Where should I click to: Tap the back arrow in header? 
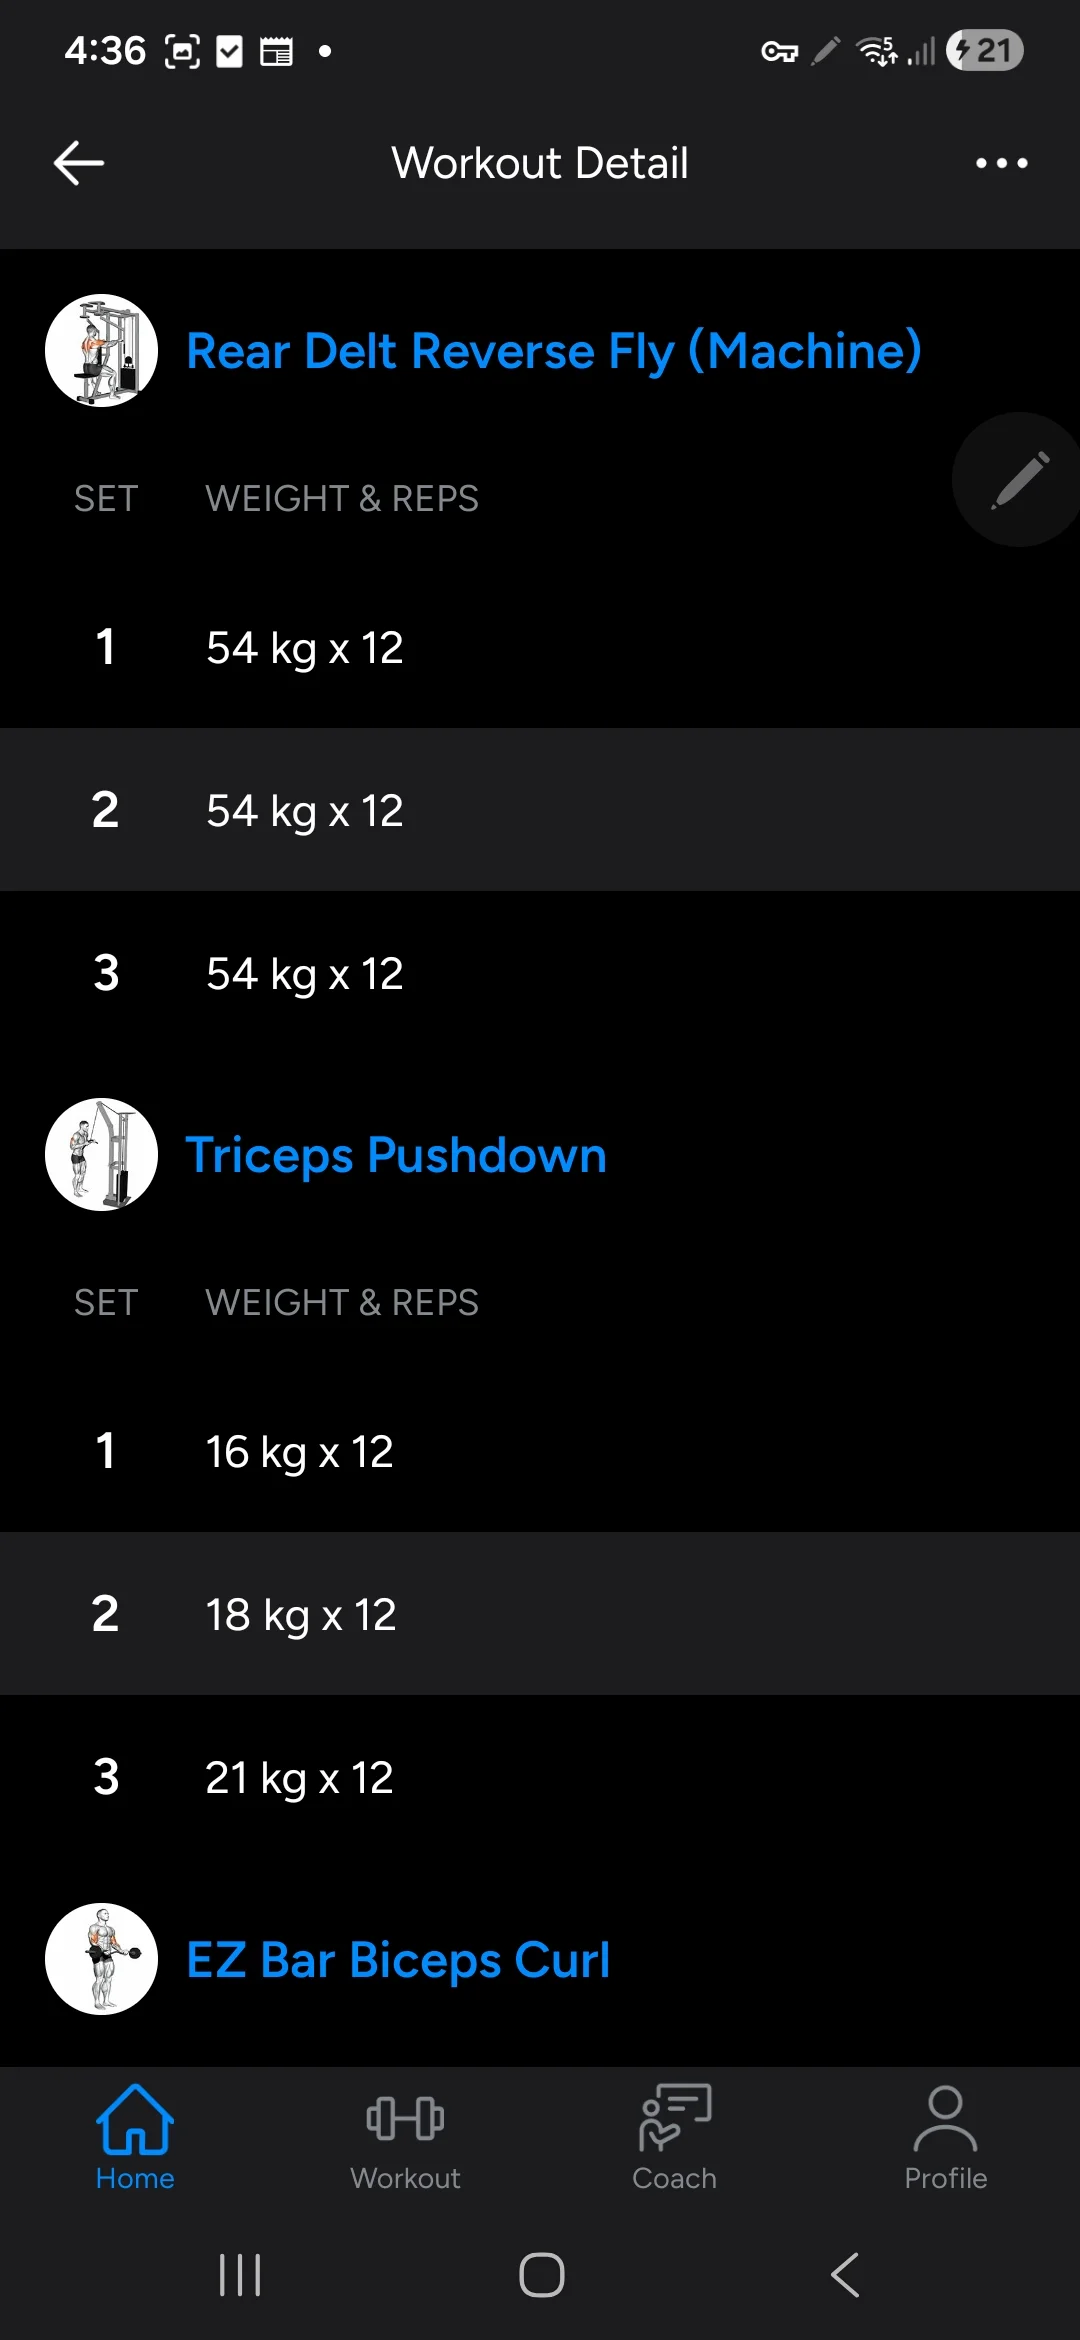(x=79, y=163)
